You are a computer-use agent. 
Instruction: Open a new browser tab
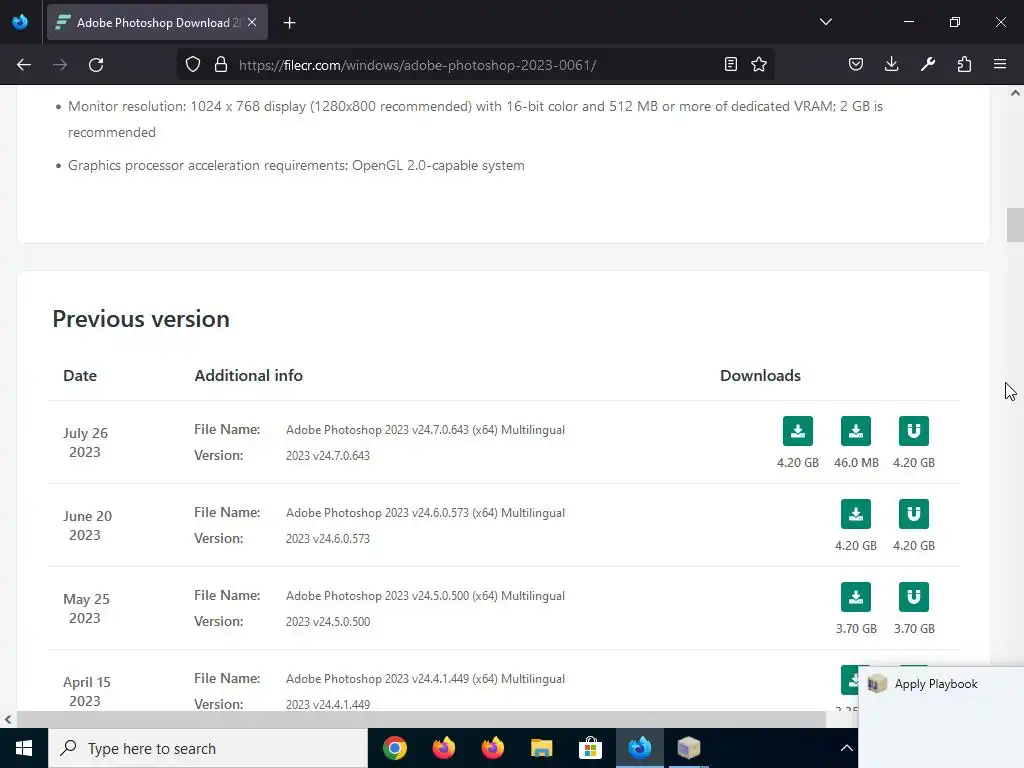coord(289,23)
